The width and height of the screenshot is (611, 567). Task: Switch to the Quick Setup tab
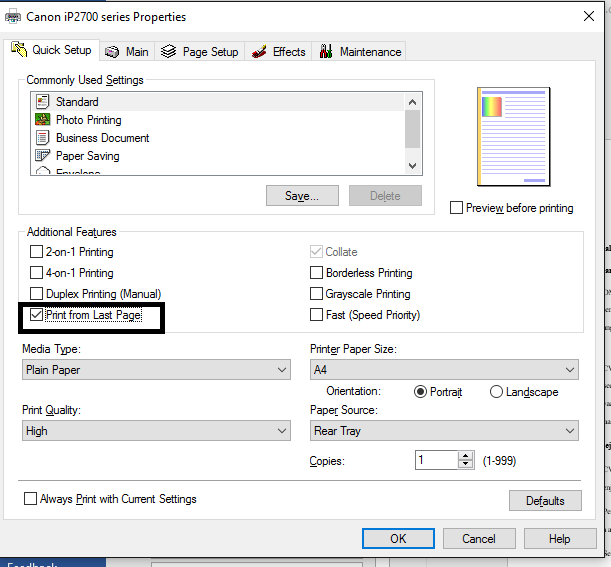[x=51, y=50]
